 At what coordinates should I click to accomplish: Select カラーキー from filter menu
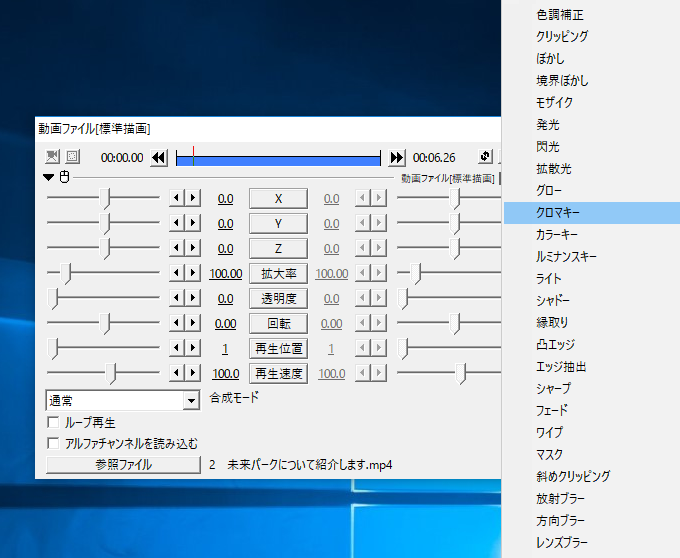coord(590,235)
